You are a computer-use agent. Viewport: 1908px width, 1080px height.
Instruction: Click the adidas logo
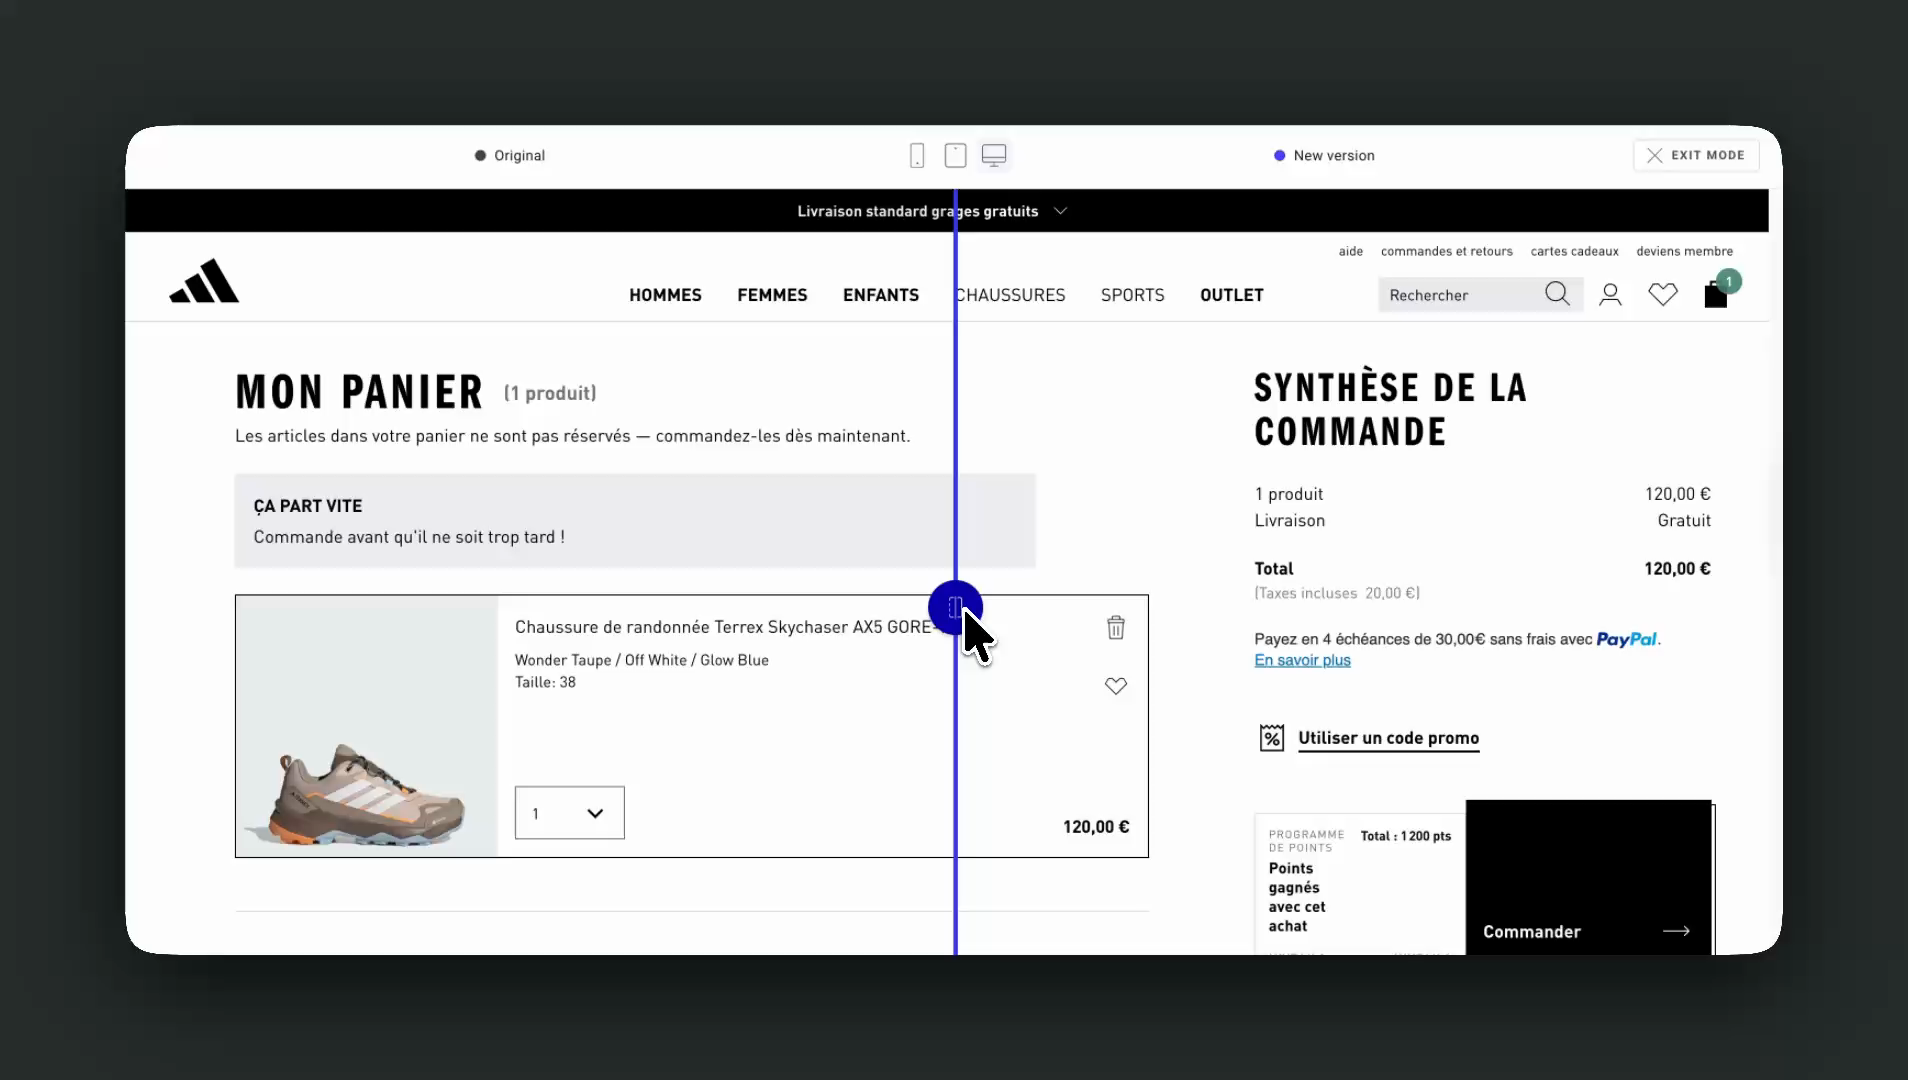(x=204, y=281)
